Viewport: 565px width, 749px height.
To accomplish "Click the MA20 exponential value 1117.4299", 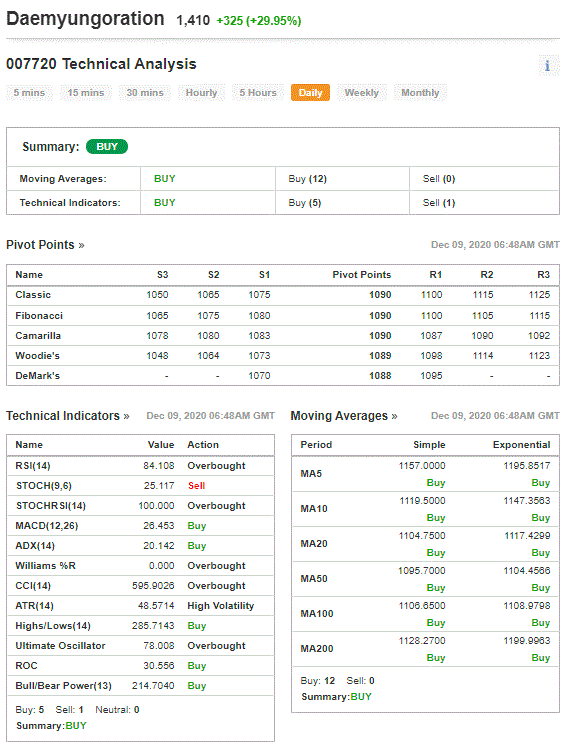I will 527,536.
